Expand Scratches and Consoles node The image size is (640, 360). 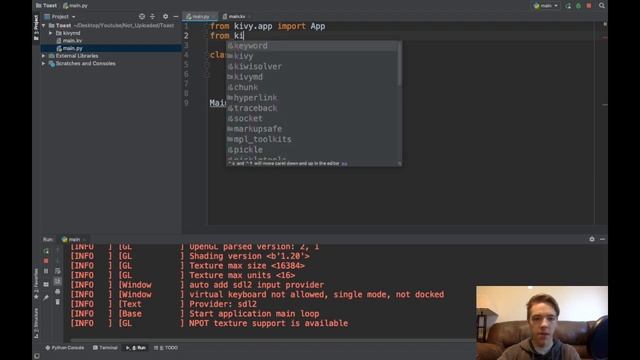point(44,64)
